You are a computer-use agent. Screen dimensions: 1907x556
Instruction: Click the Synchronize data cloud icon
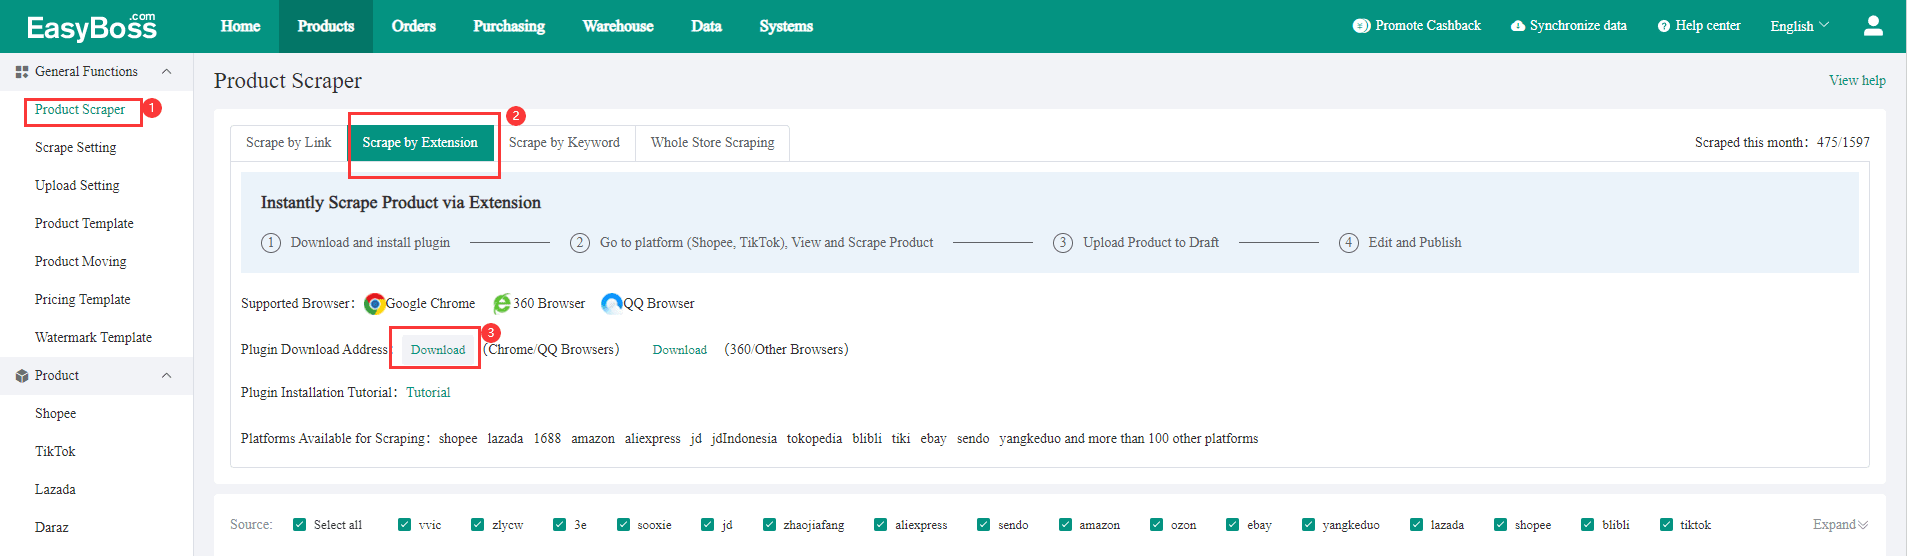(x=1518, y=26)
